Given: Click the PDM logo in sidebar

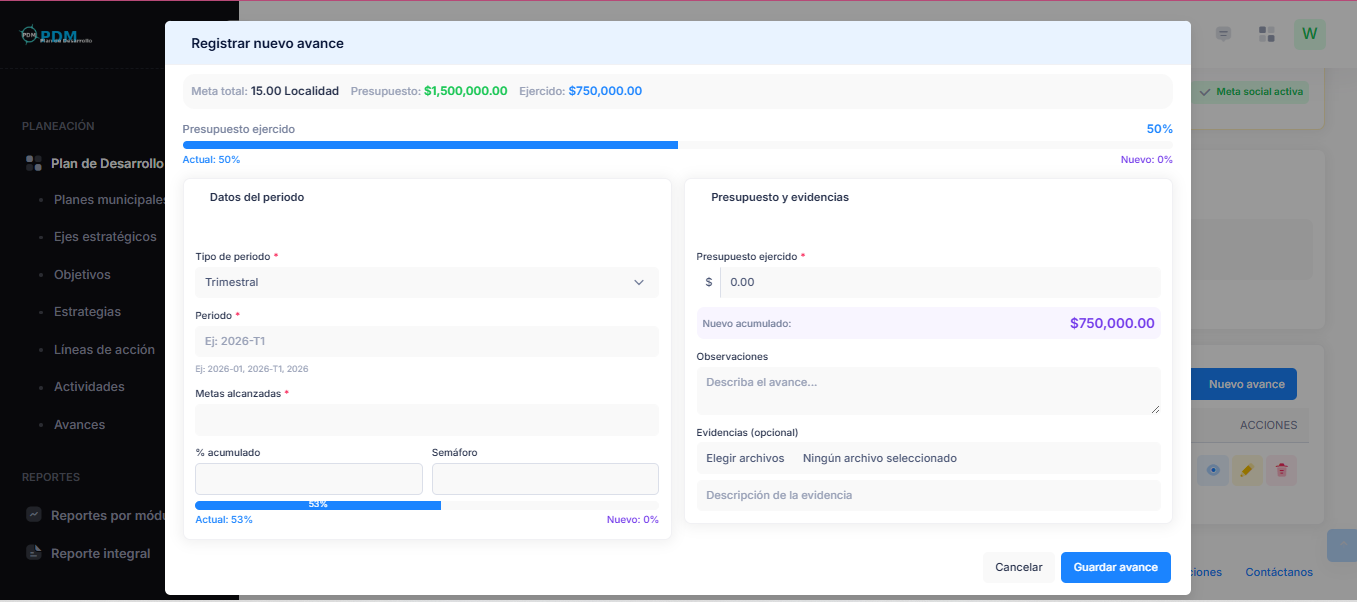Looking at the screenshot, I should [x=57, y=35].
